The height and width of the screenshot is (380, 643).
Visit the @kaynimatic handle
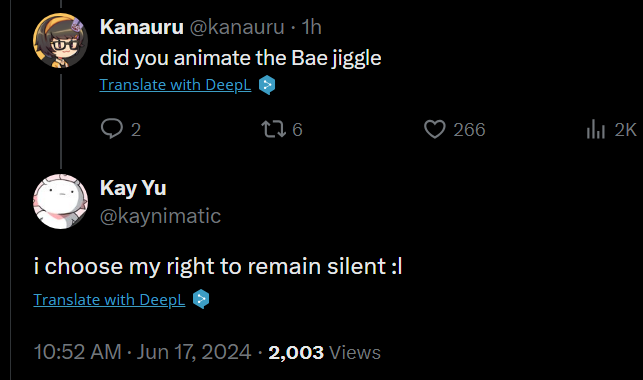click(160, 216)
